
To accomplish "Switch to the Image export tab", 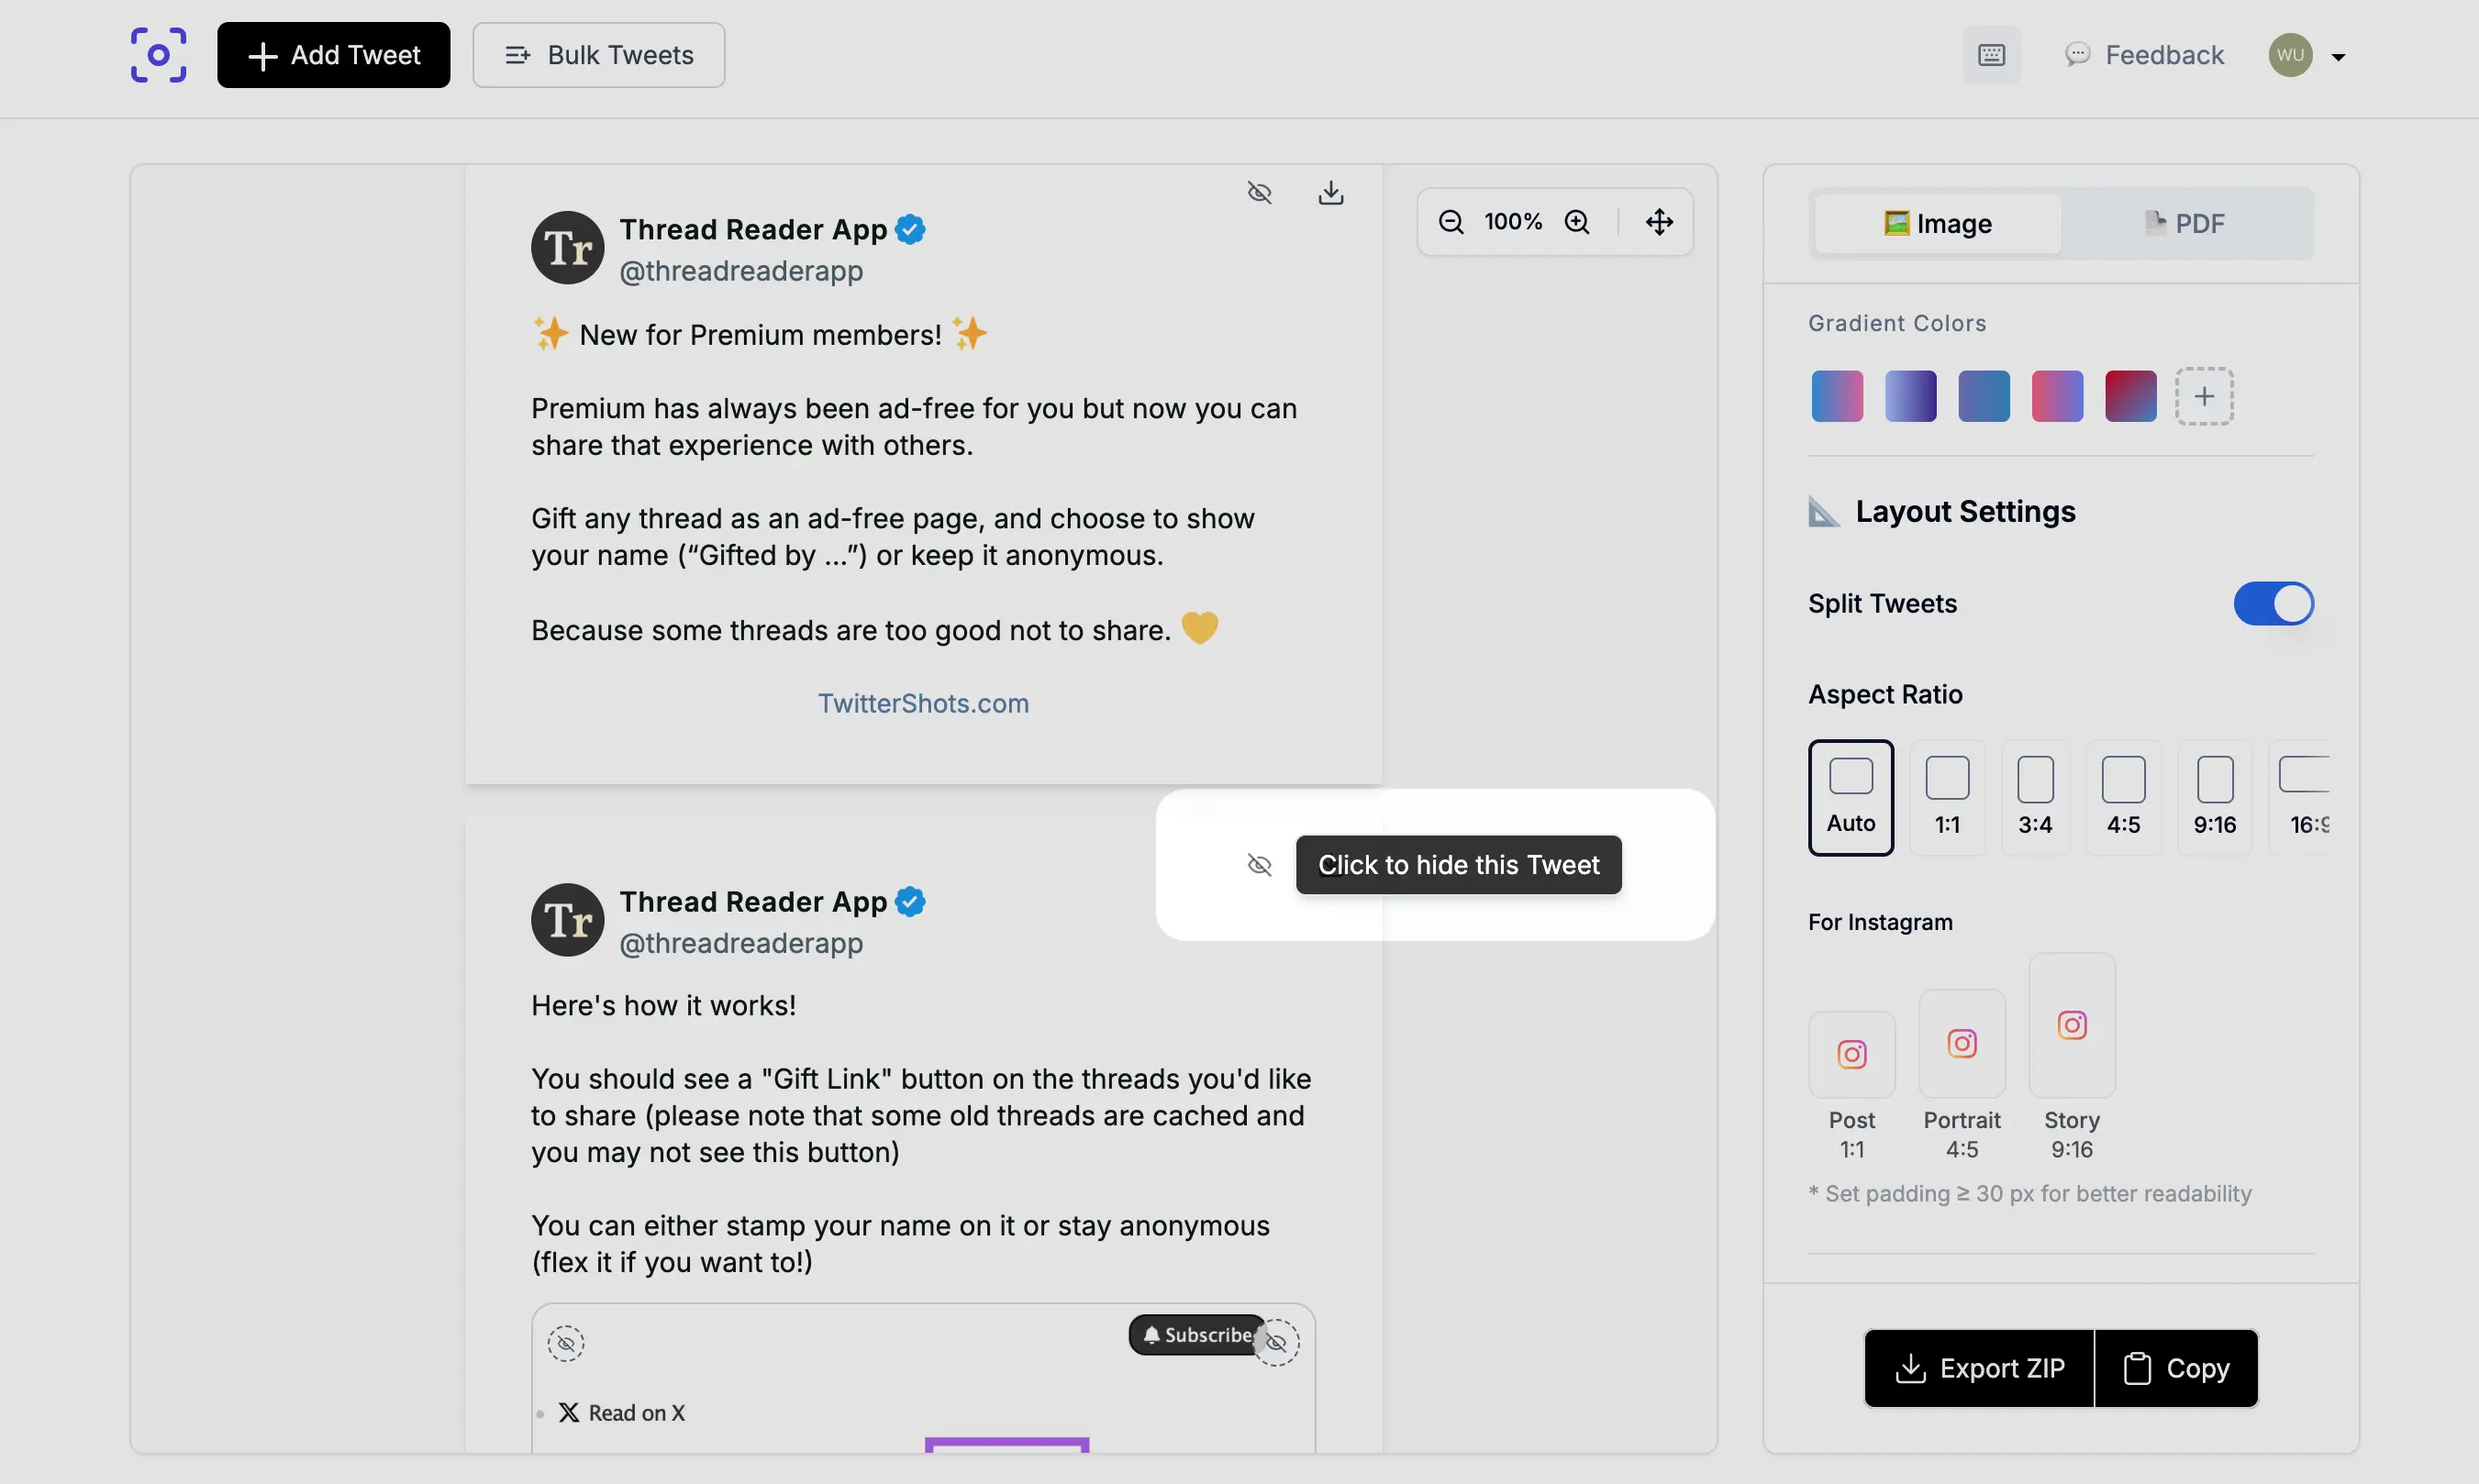I will pyautogui.click(x=1938, y=222).
